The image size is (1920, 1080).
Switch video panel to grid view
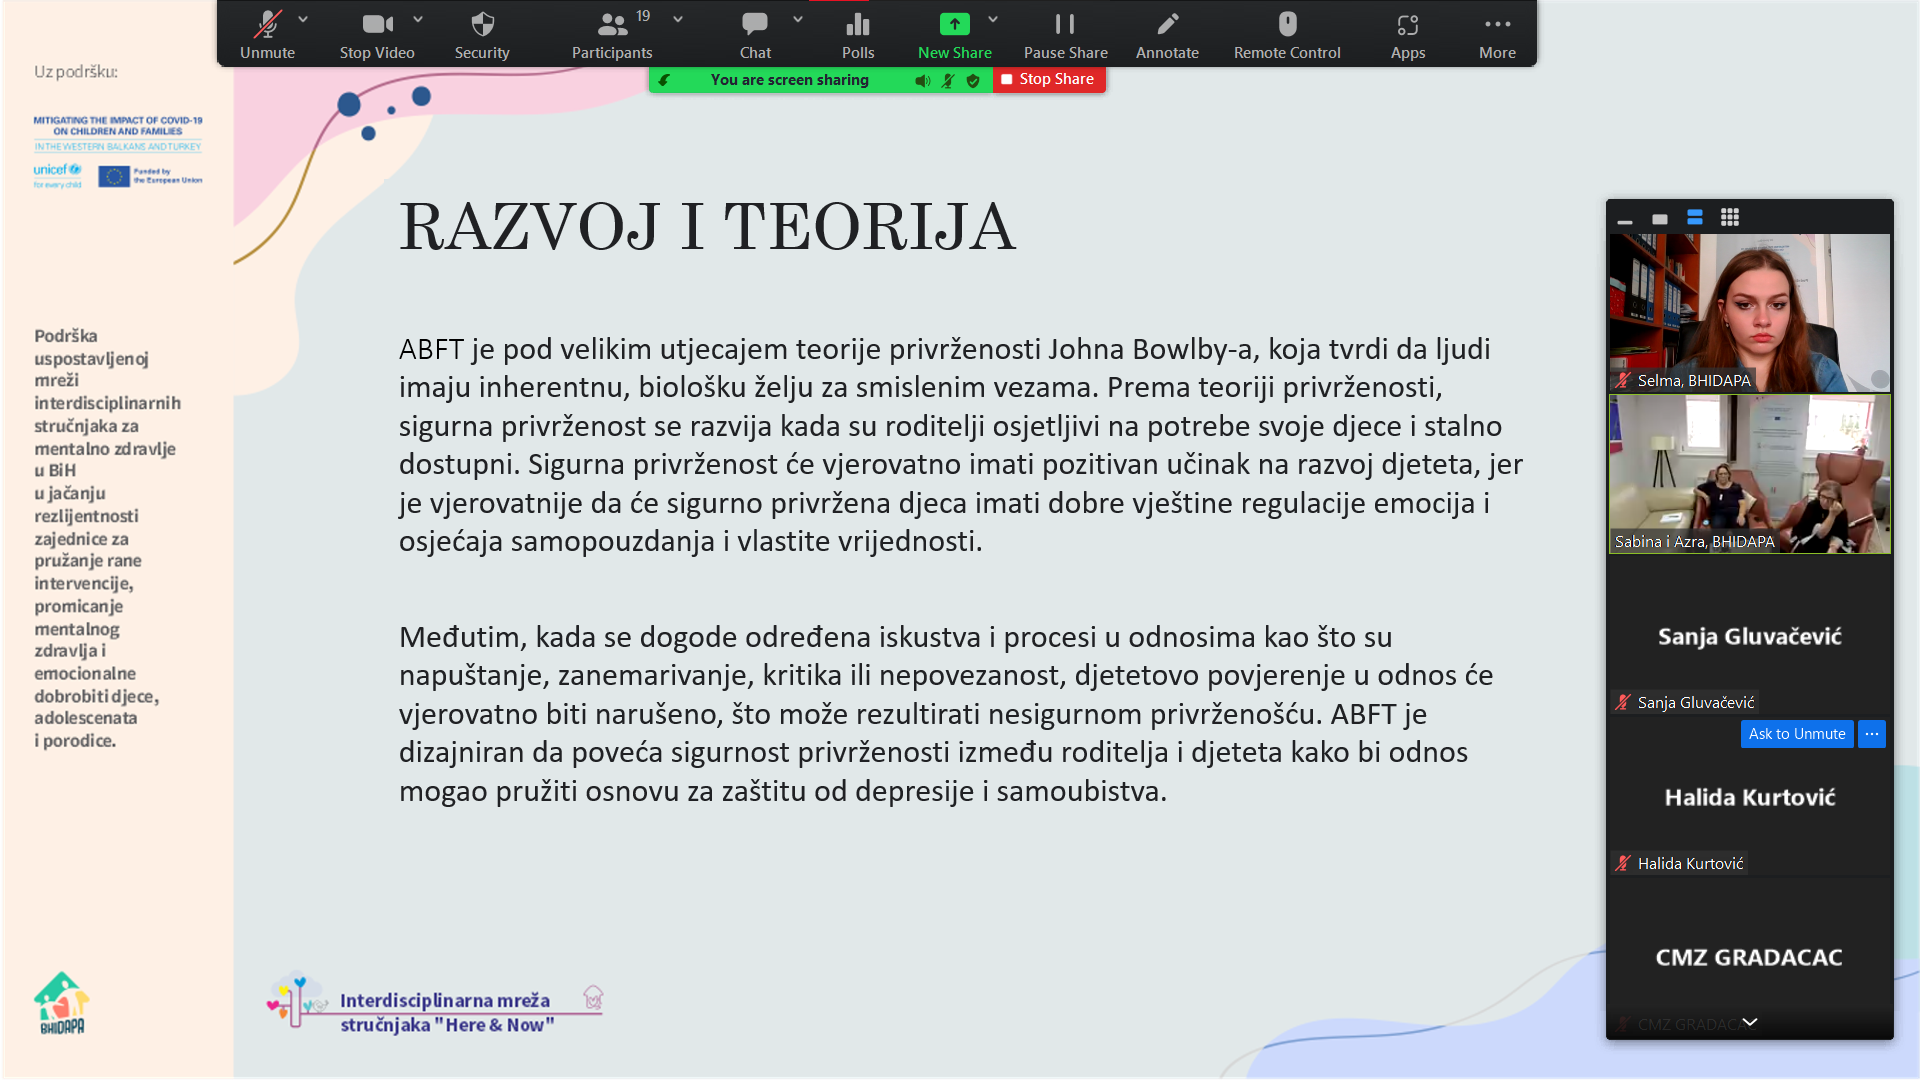tap(1729, 218)
